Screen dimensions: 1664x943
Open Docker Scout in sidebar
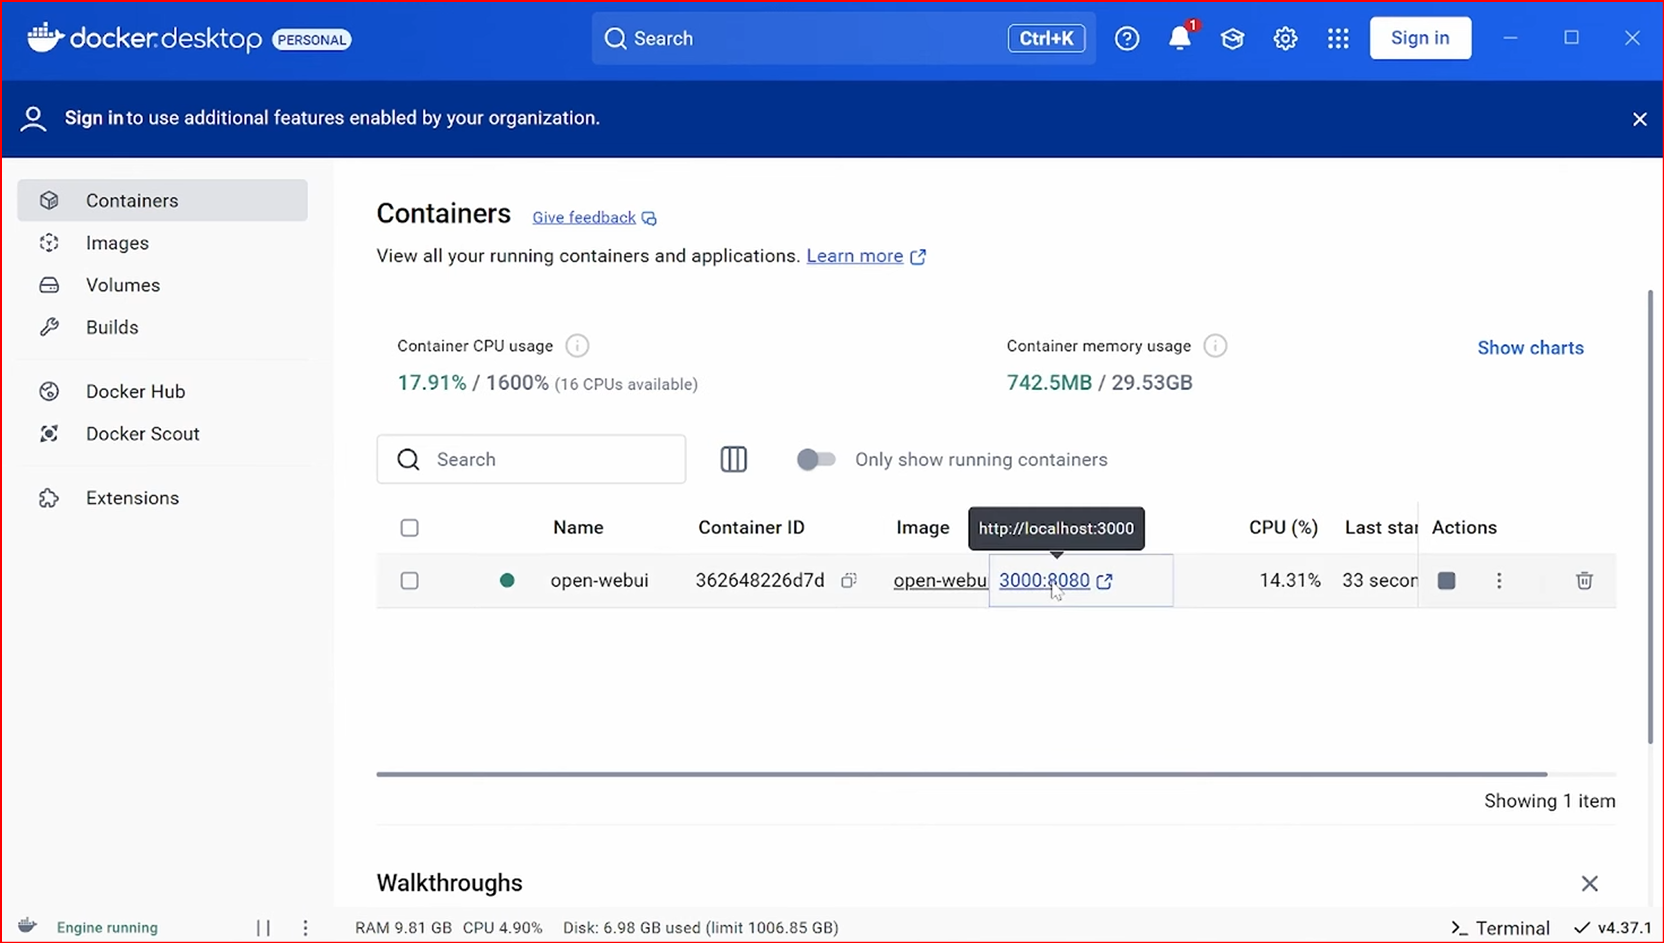click(x=162, y=433)
